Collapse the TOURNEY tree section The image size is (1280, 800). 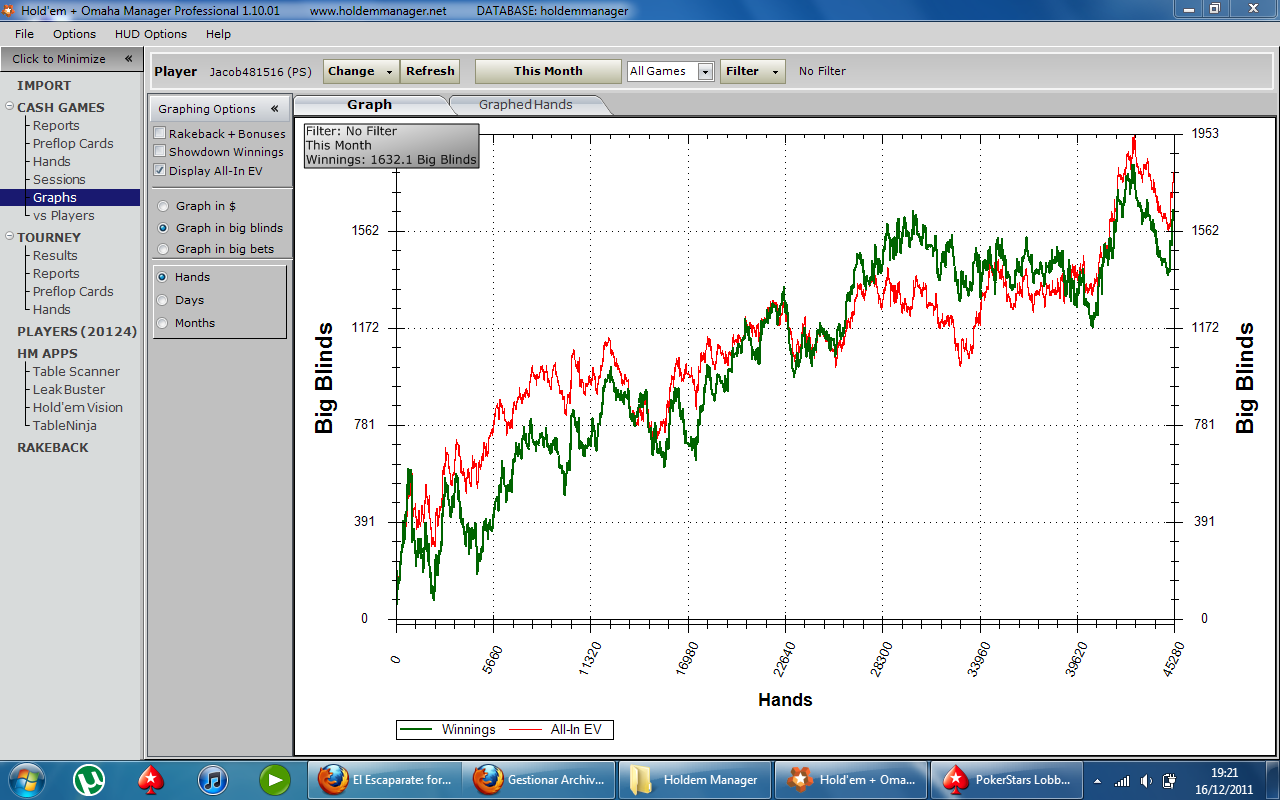pyautogui.click(x=9, y=237)
